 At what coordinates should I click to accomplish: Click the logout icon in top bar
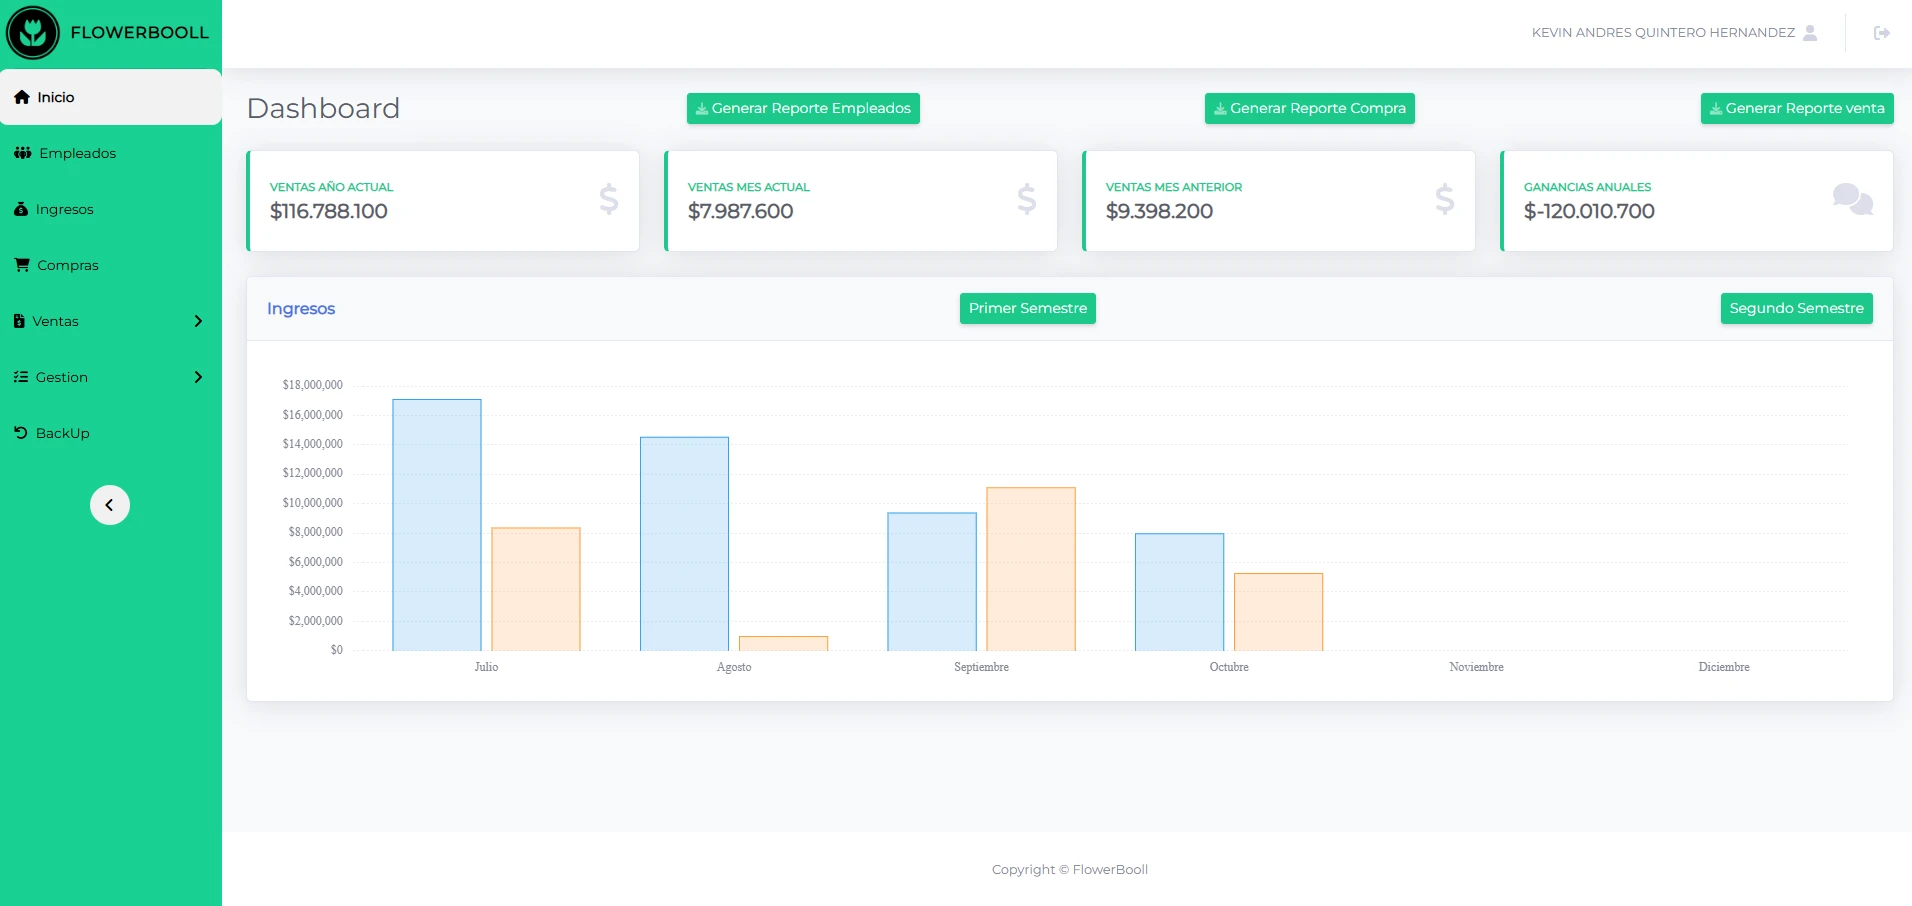tap(1882, 33)
